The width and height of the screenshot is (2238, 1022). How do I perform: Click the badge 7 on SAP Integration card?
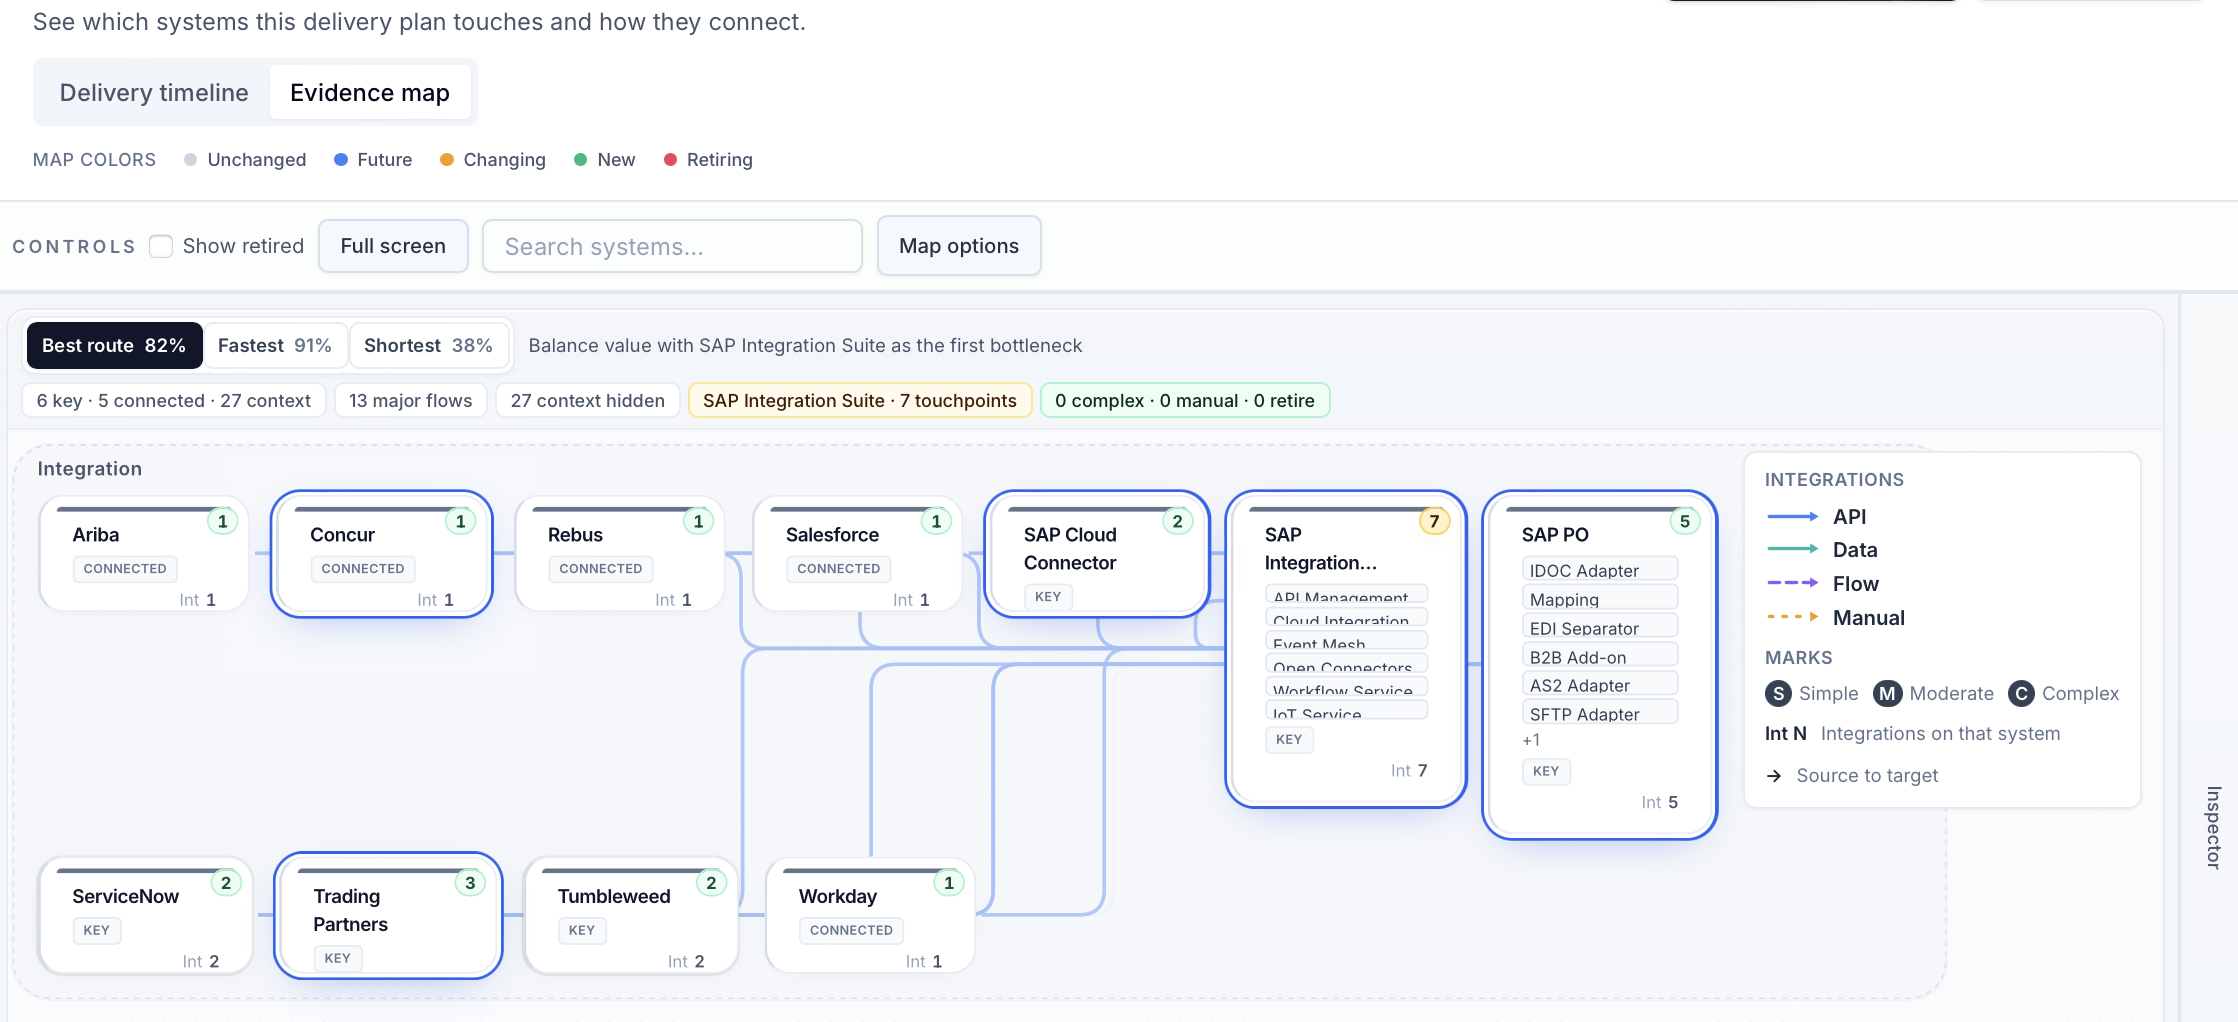coord(1434,521)
